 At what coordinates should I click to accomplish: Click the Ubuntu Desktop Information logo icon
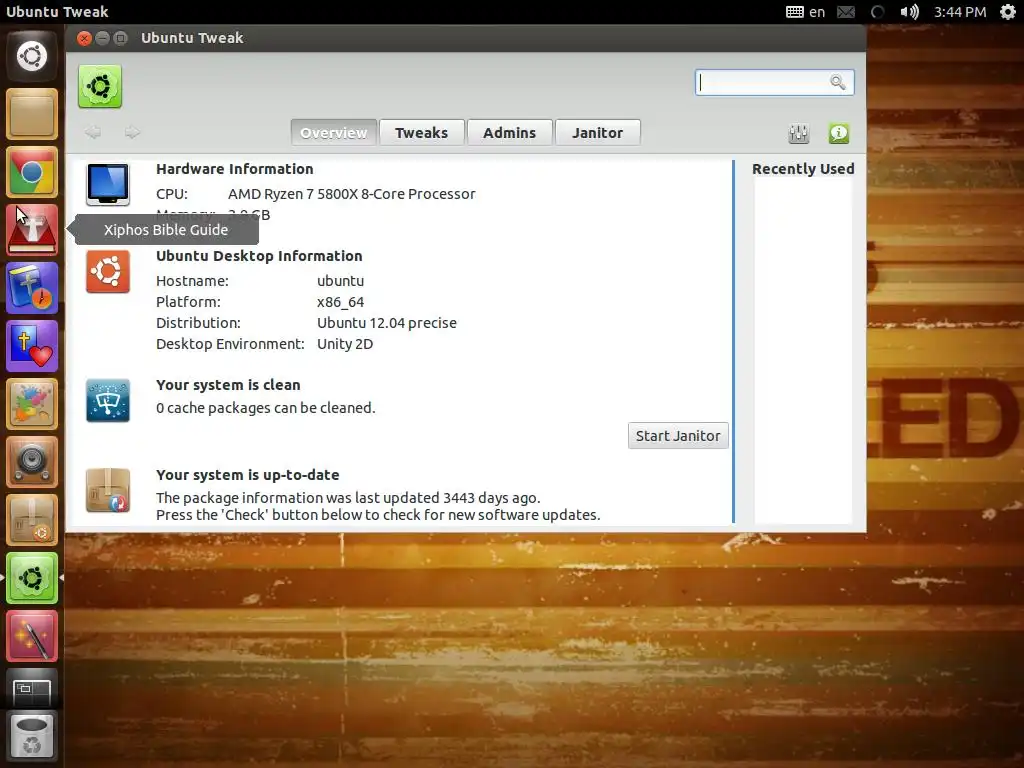pos(108,272)
